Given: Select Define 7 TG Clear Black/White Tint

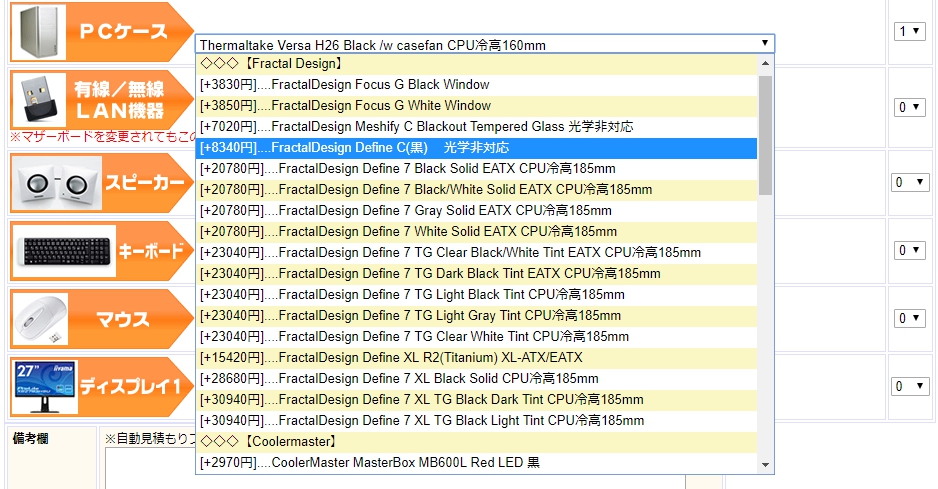Looking at the screenshot, I should click(476, 252).
